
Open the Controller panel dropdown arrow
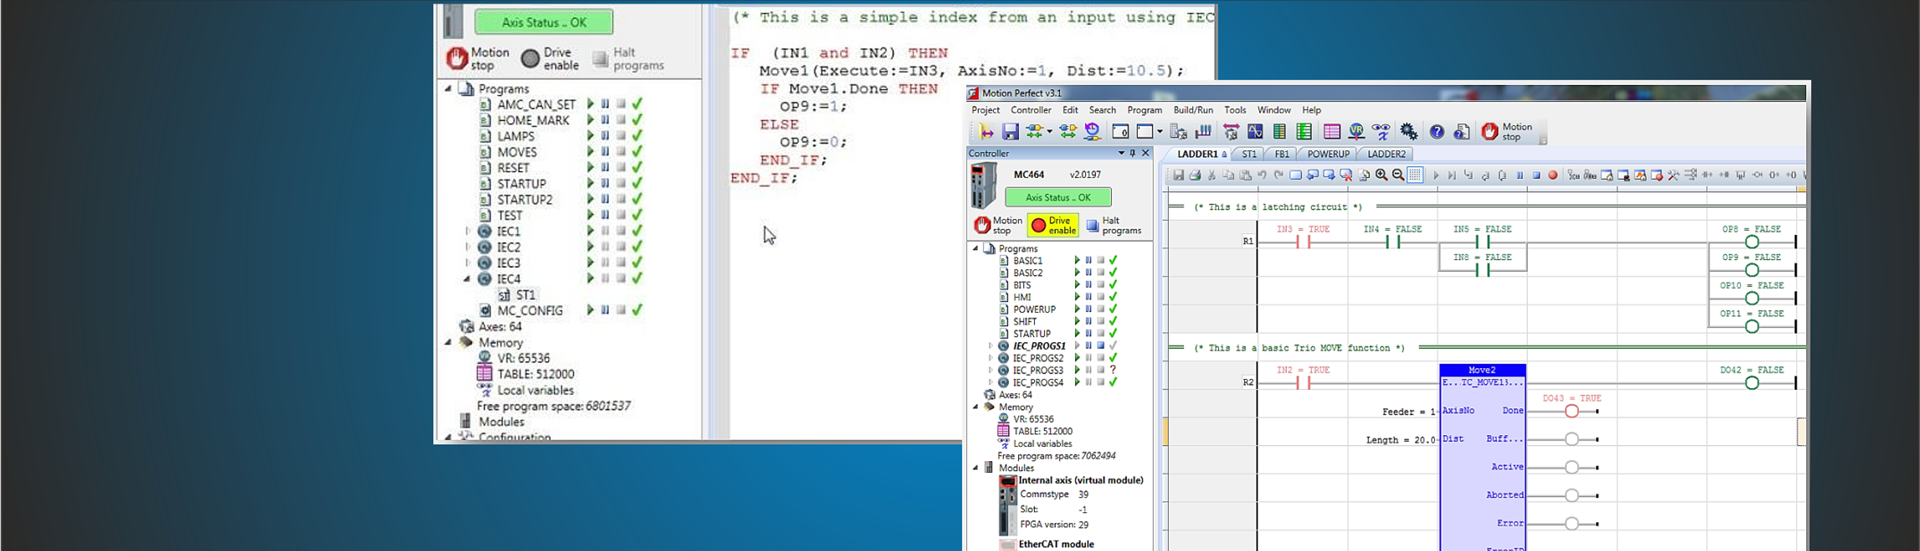click(x=1121, y=153)
